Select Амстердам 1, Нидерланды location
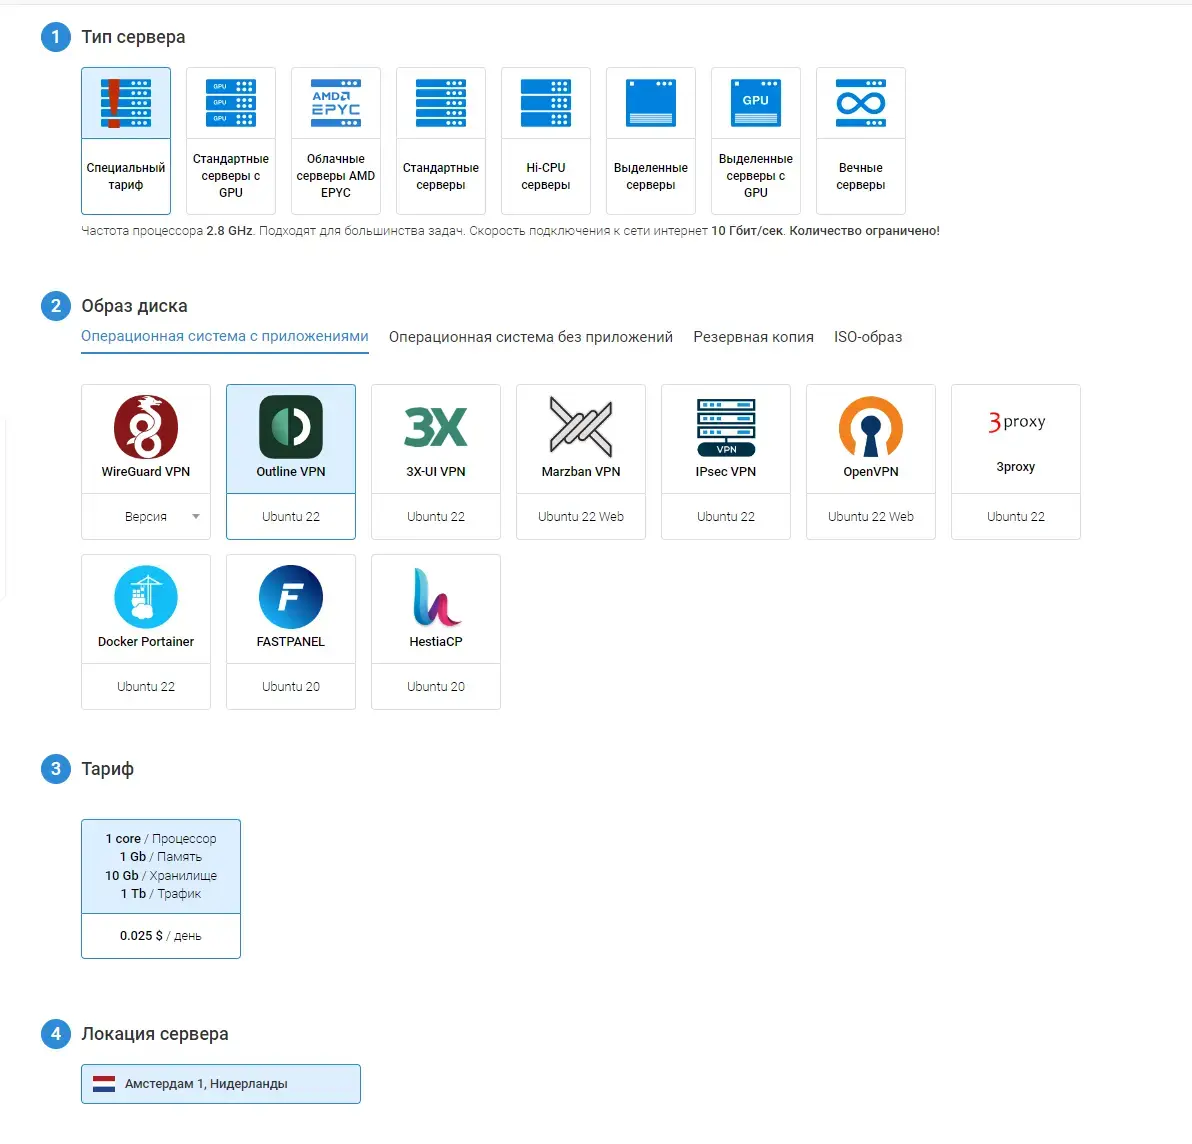Image resolution: width=1192 pixels, height=1144 pixels. pyautogui.click(x=221, y=1084)
